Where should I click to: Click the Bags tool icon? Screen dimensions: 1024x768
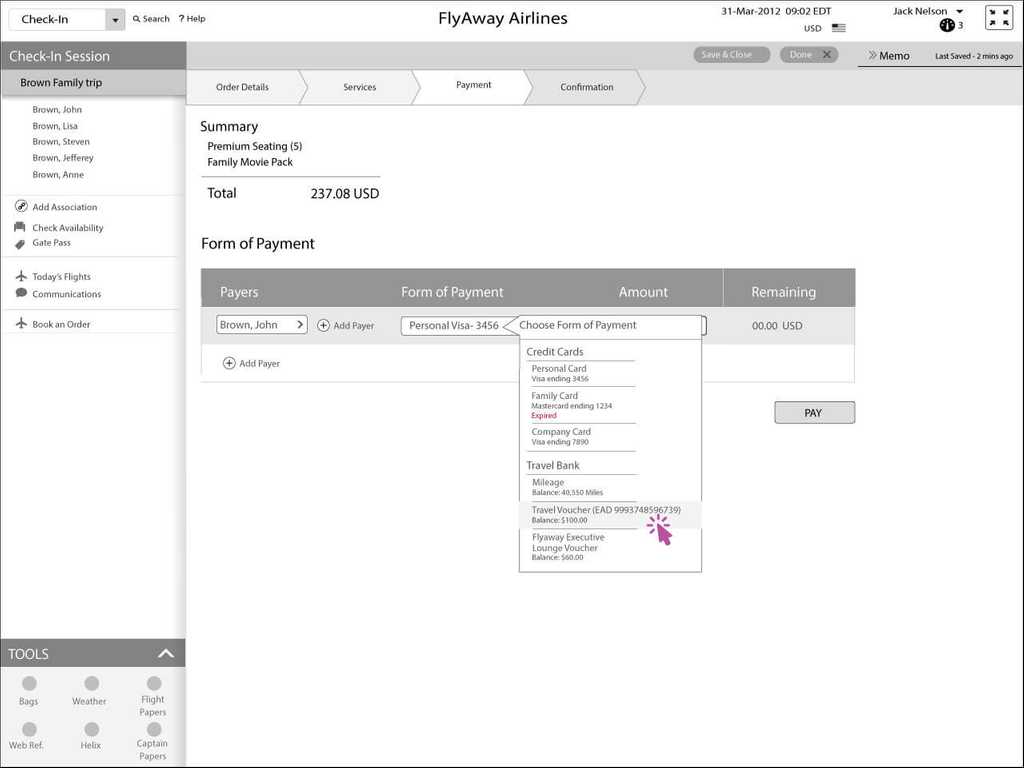pos(29,684)
